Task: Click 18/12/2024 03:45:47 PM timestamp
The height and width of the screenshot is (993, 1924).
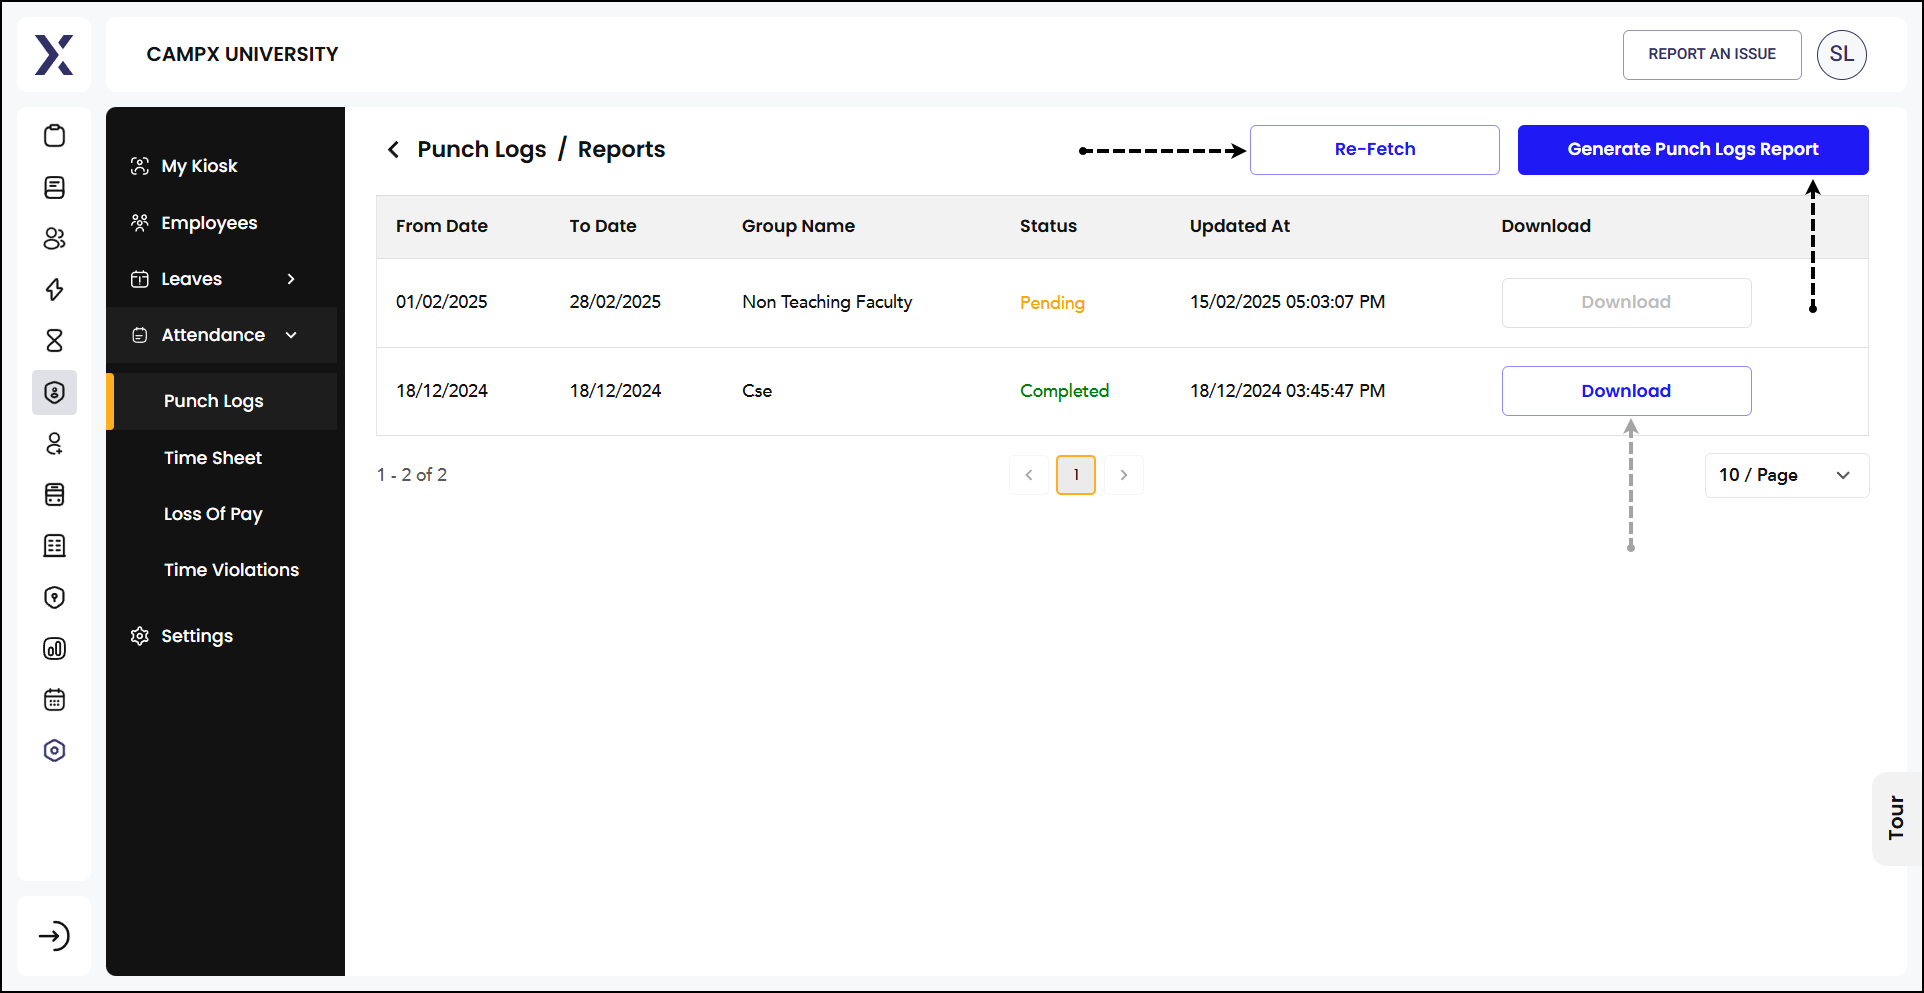Action: [x=1287, y=391]
